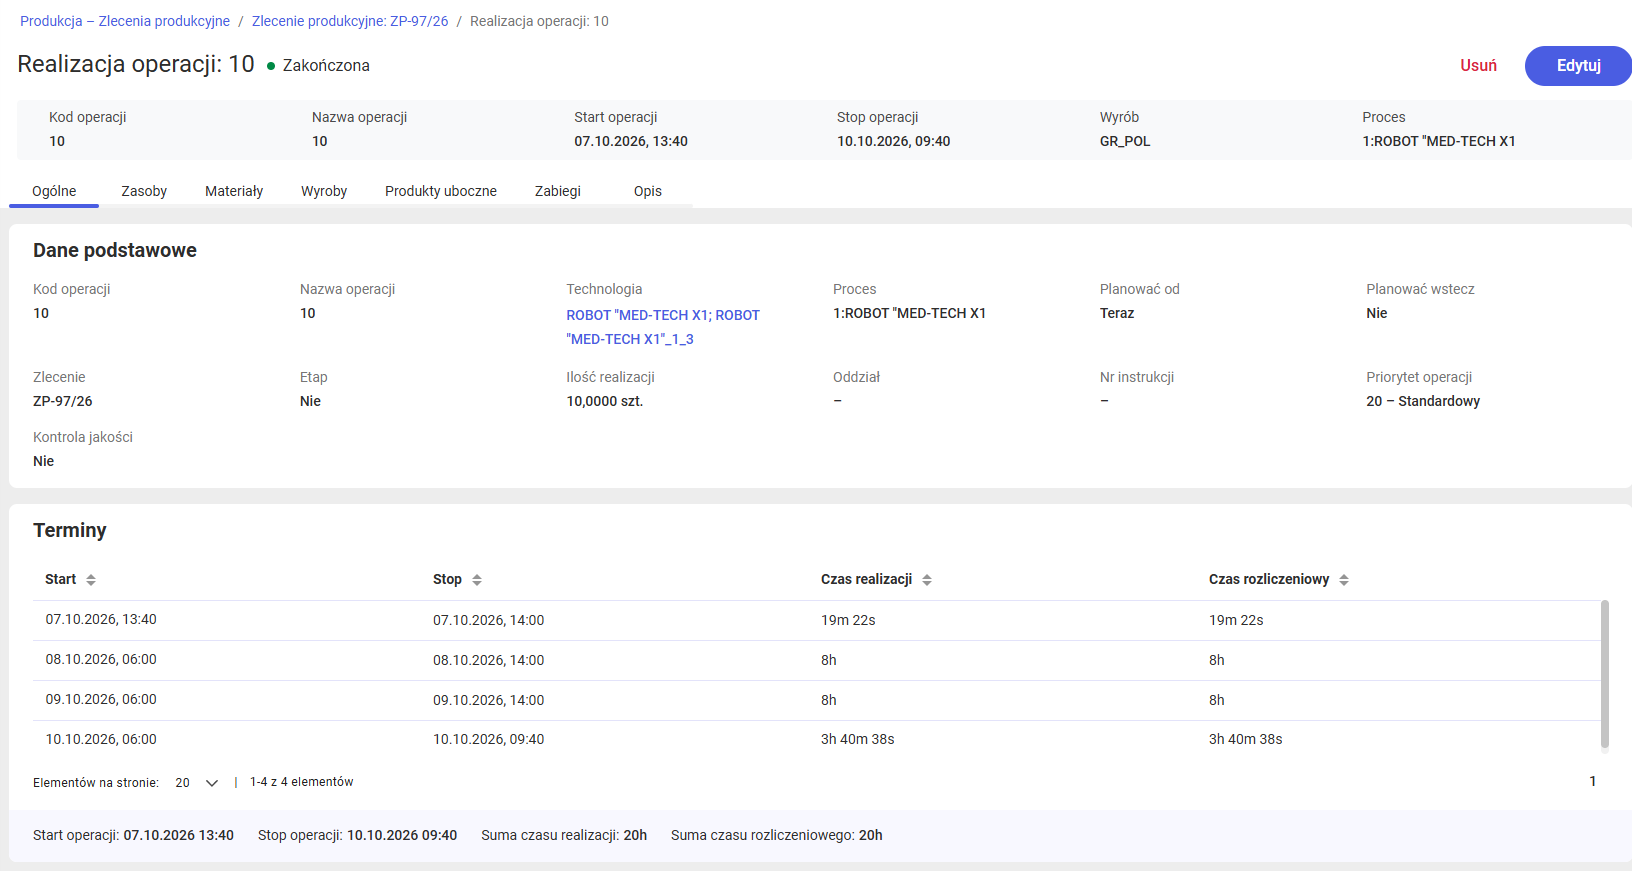Viewport: 1632px width, 871px height.
Task: View the Opis tab
Action: 648,191
